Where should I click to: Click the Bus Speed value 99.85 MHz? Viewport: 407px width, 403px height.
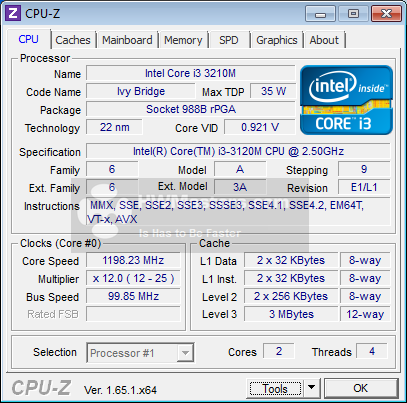(133, 296)
